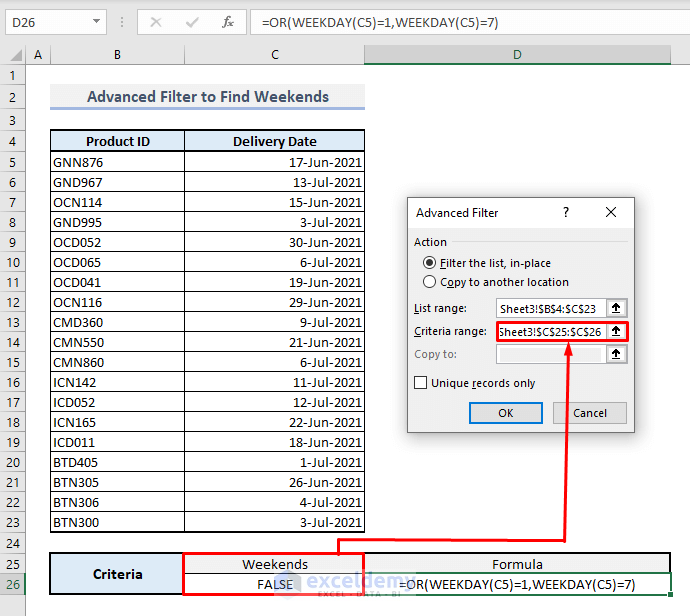Click the Criteria range input field
This screenshot has height=616, width=690.
coord(551,331)
